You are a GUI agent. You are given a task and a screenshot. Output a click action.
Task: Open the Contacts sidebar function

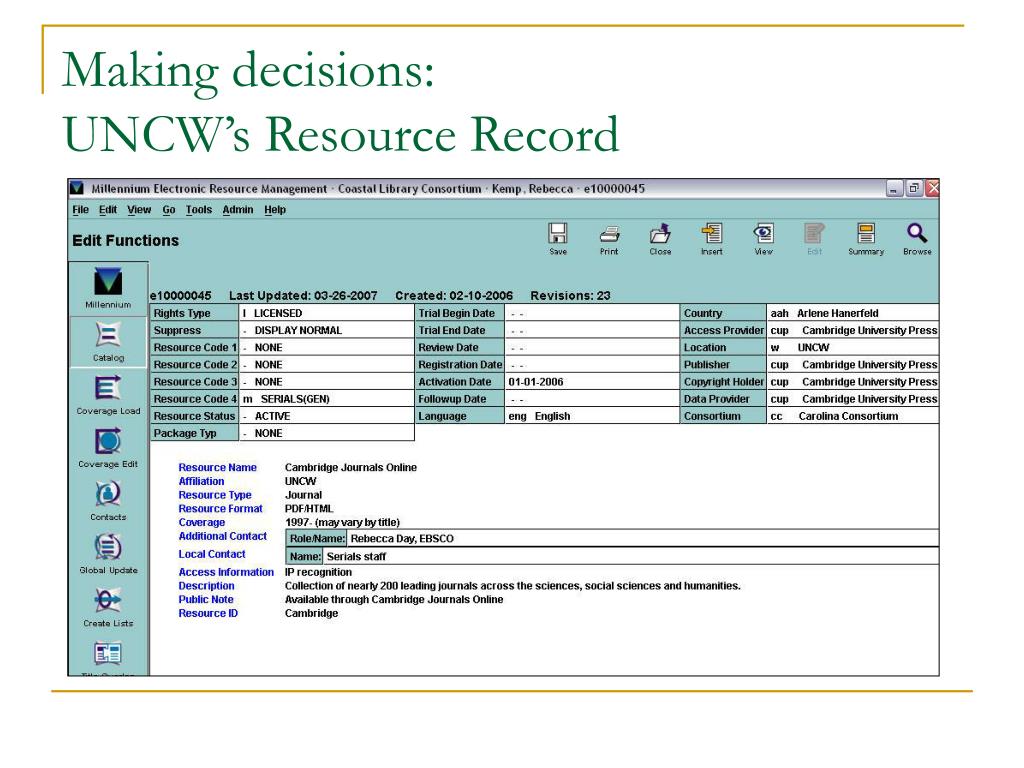click(108, 501)
